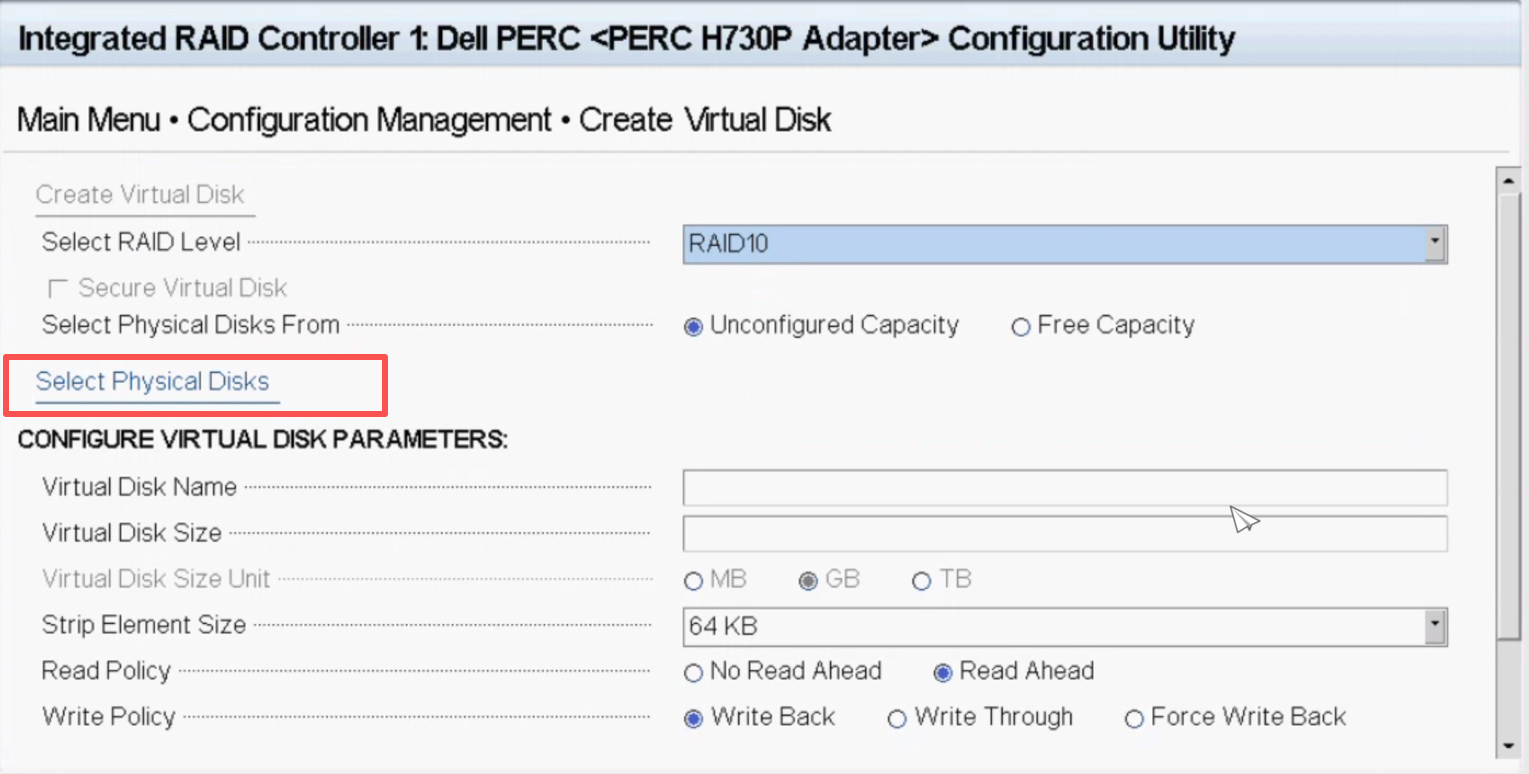
Task: Select the Unconfigured Capacity radio button
Action: [693, 327]
